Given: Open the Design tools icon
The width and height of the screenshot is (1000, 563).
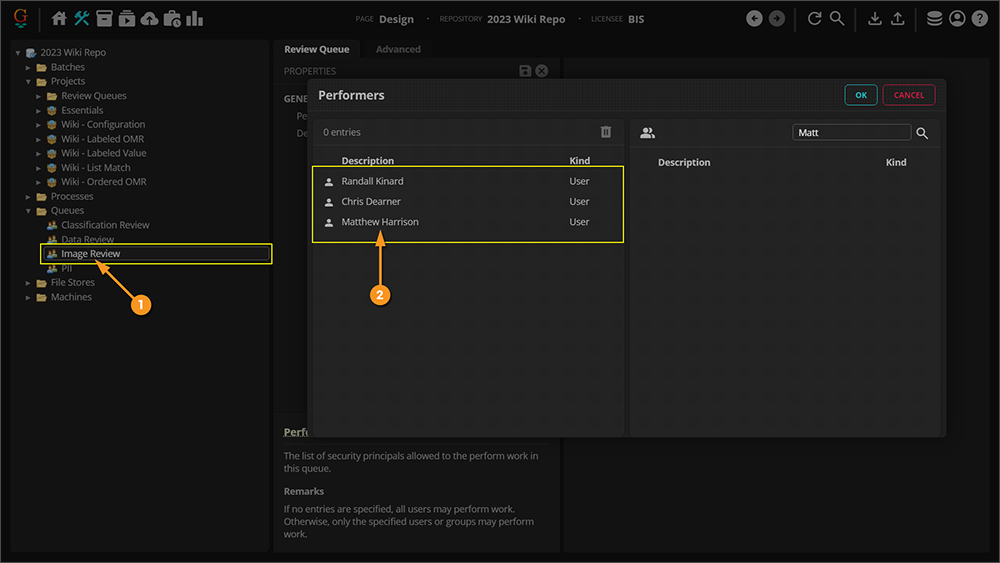Looking at the screenshot, I should pyautogui.click(x=82, y=19).
